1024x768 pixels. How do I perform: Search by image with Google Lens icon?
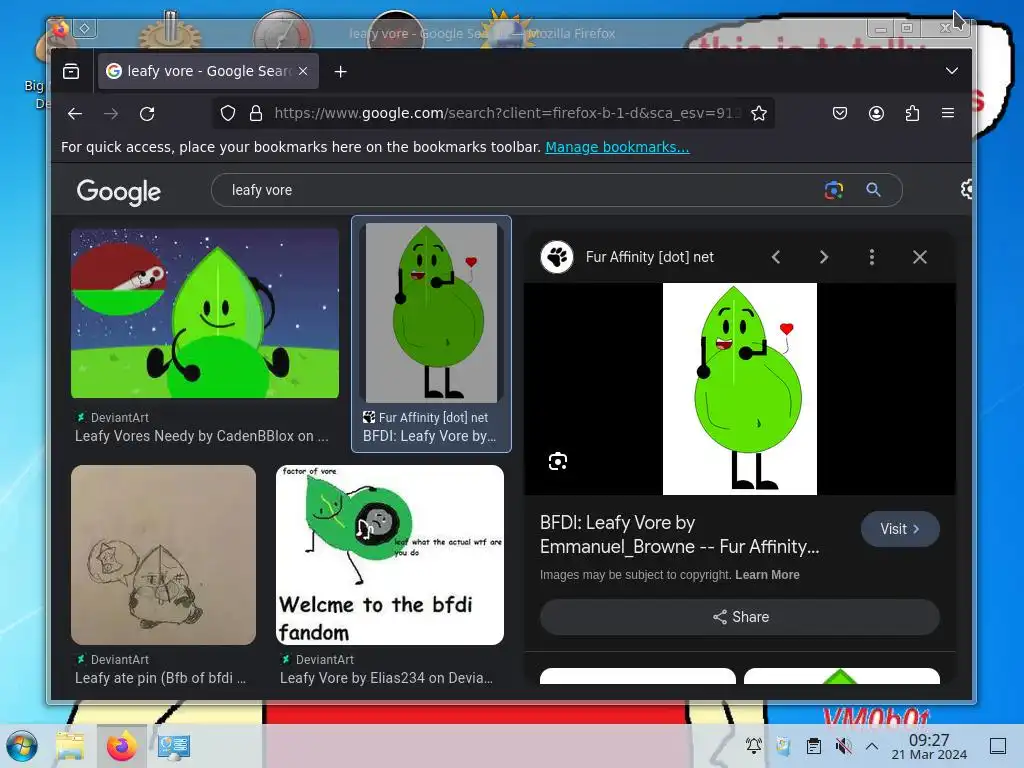coord(834,190)
